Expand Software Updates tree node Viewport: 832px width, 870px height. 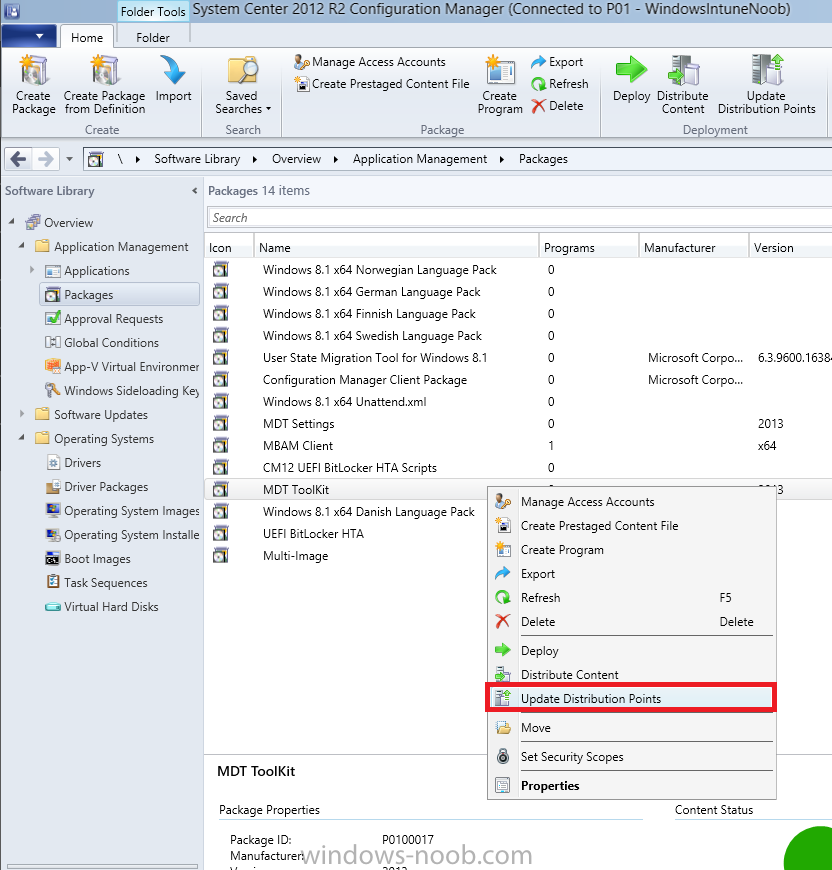click(22, 413)
